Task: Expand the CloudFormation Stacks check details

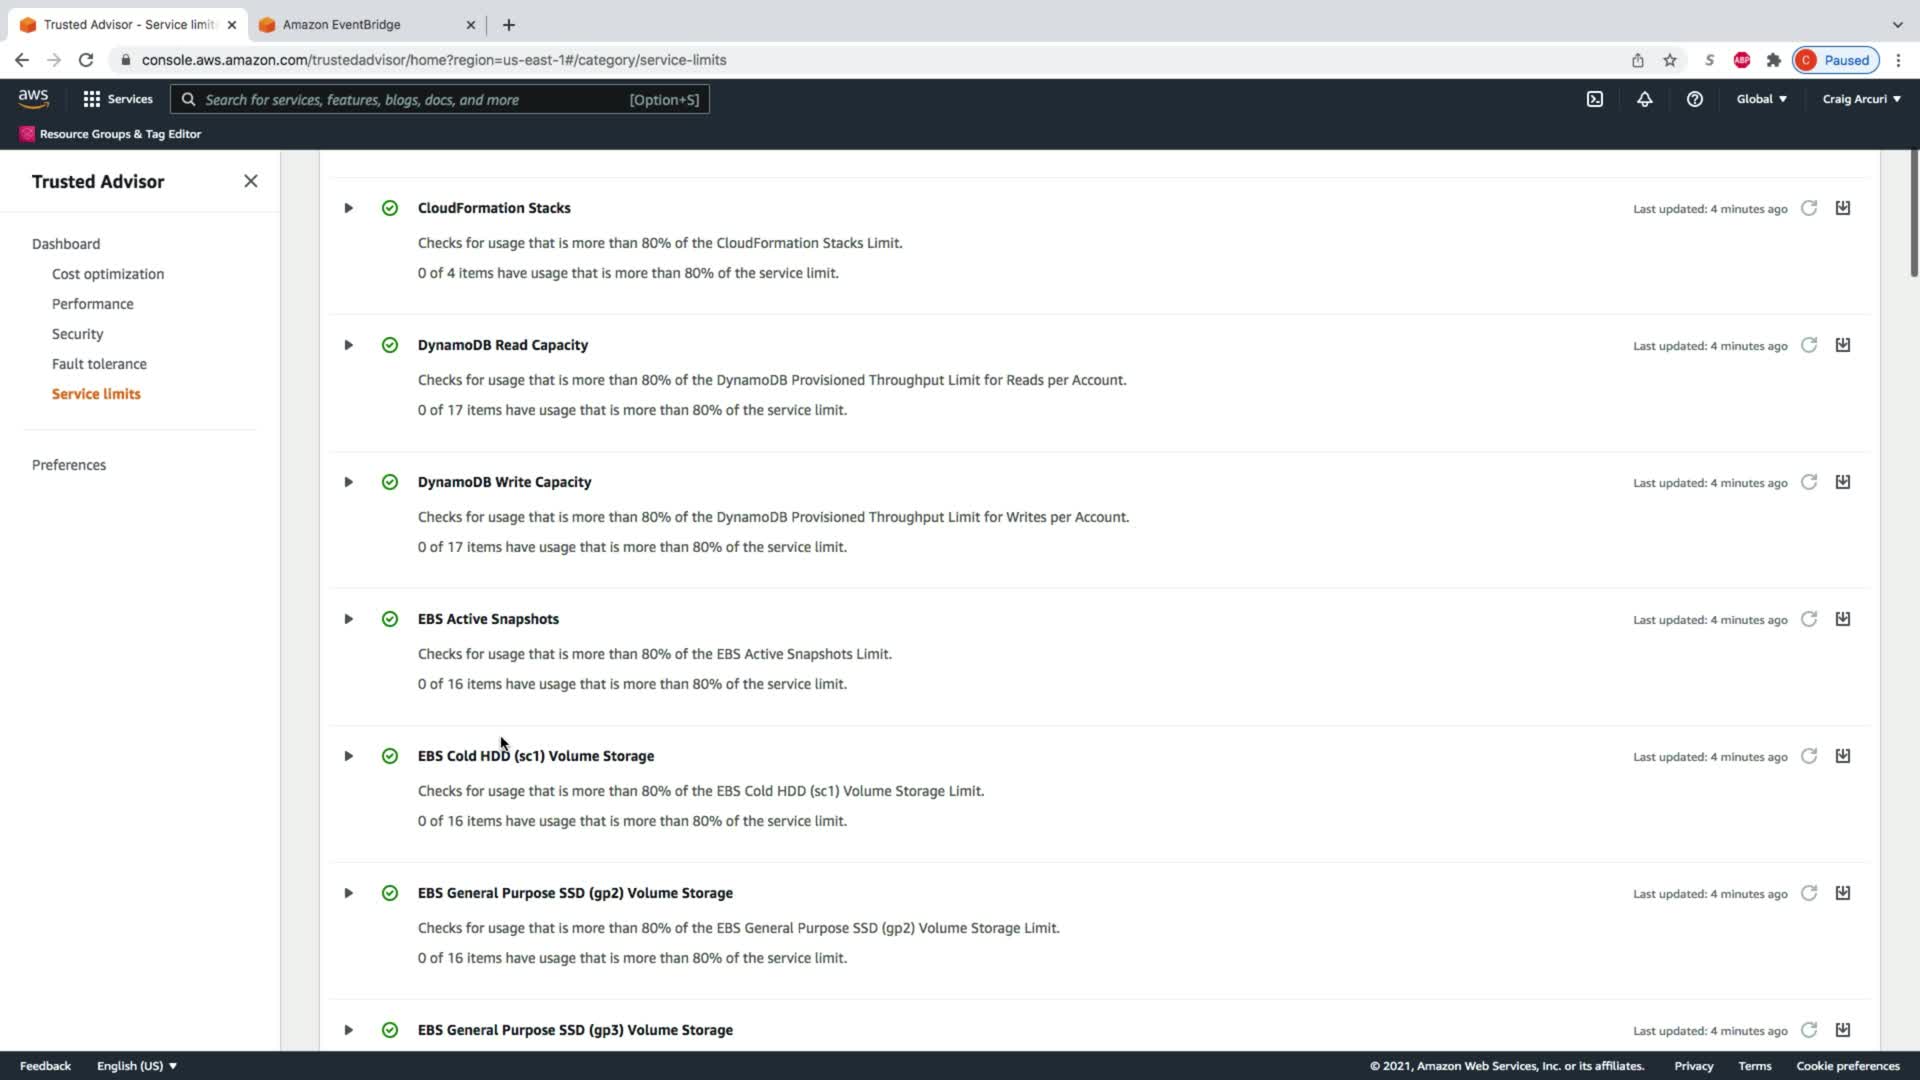Action: [x=348, y=208]
